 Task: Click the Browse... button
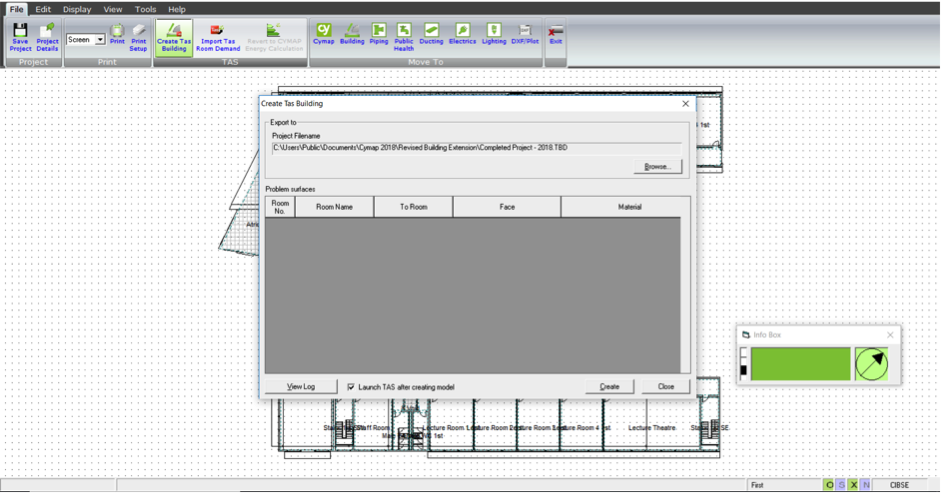[658, 166]
